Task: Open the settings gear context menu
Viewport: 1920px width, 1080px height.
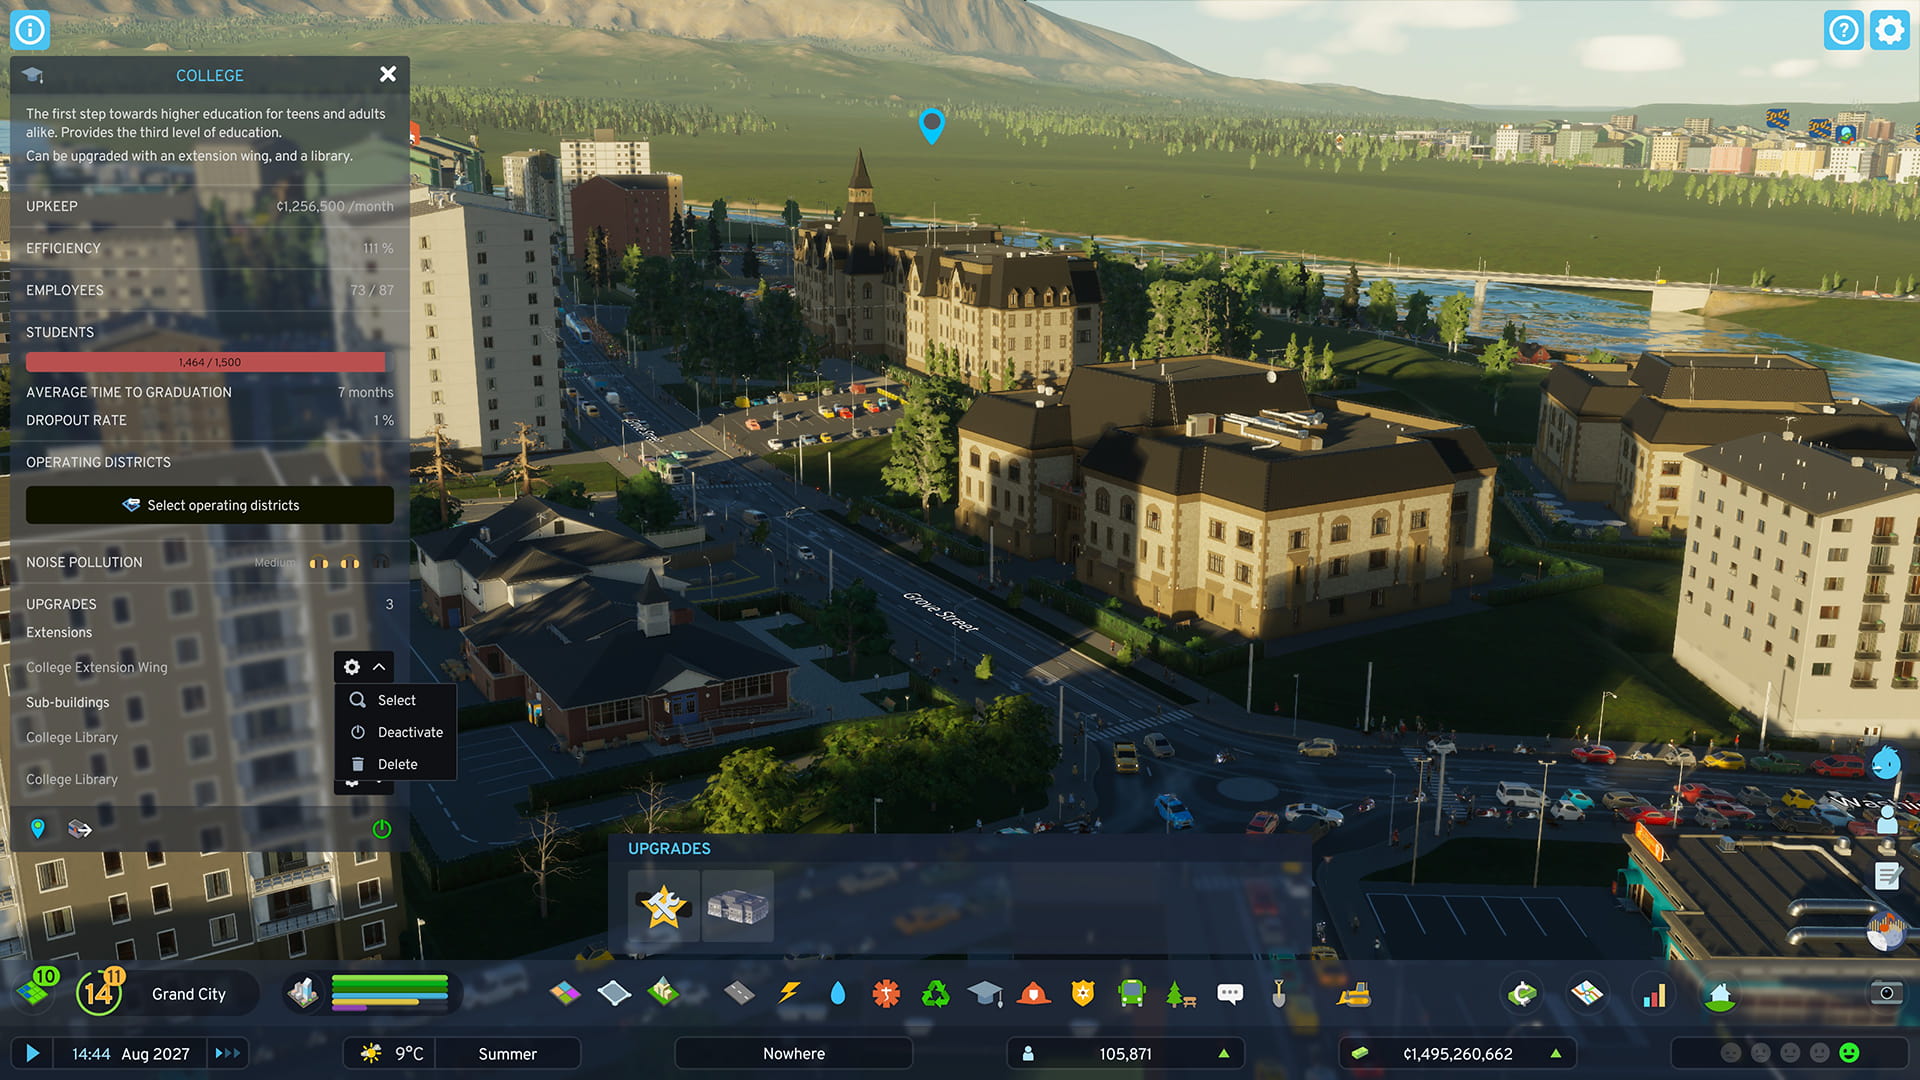Action: [352, 666]
